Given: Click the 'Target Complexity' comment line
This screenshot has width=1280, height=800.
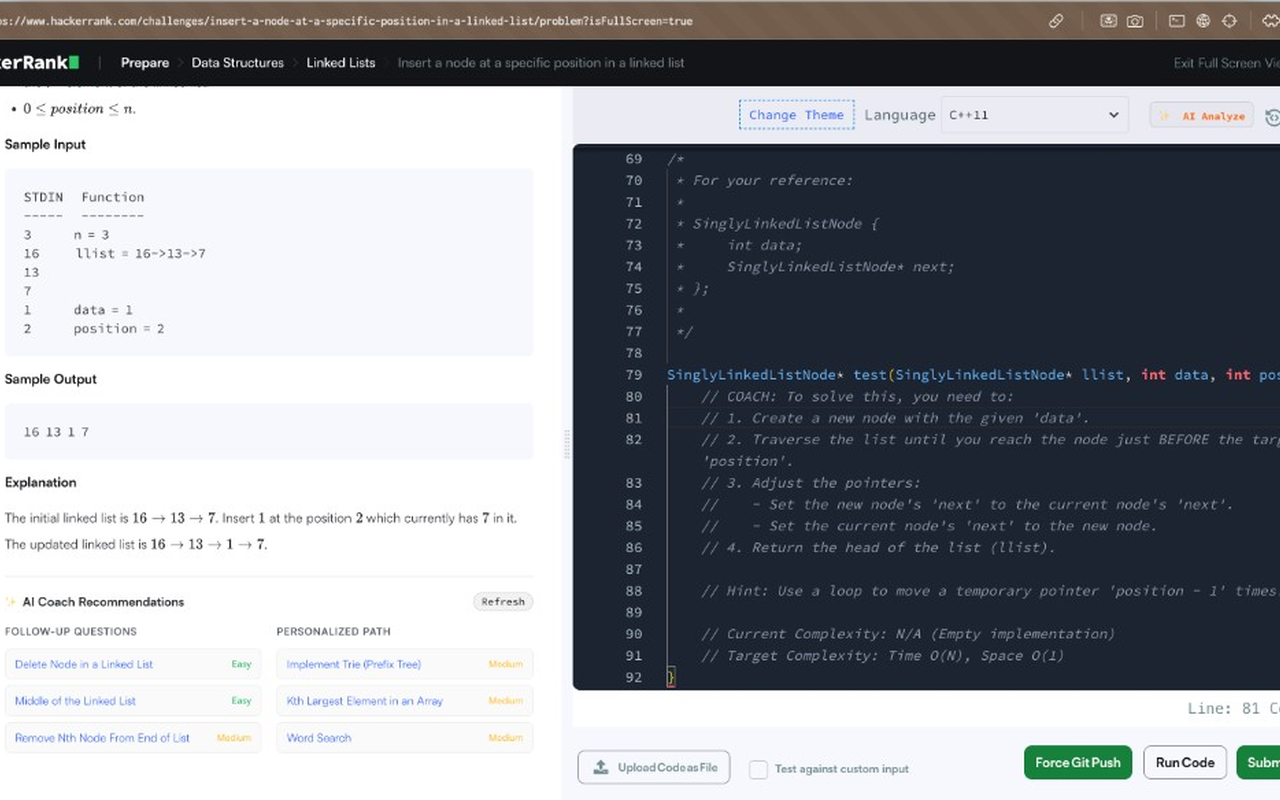Looking at the screenshot, I should point(883,656).
